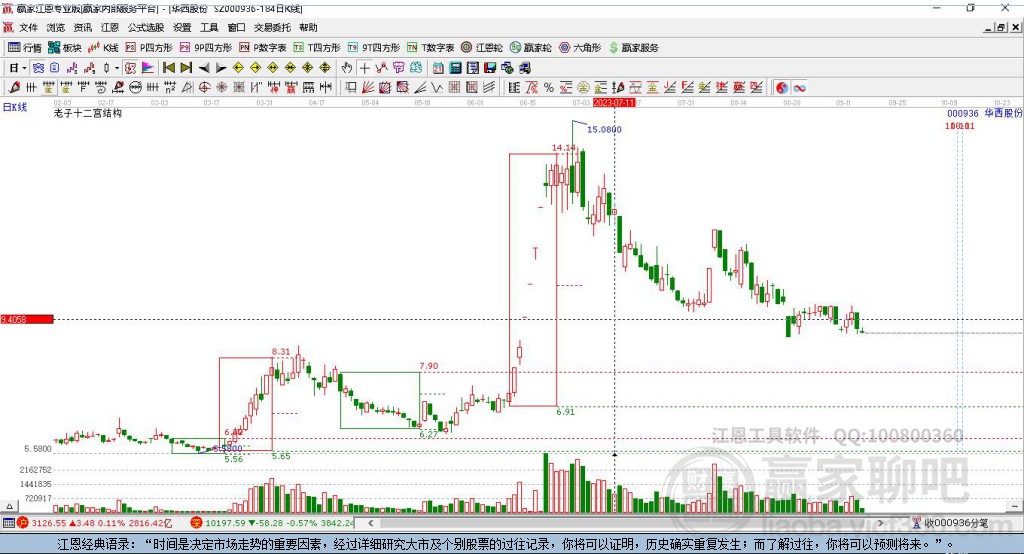Open the T数字表 tool
The image size is (1024, 554).
tap(430, 48)
